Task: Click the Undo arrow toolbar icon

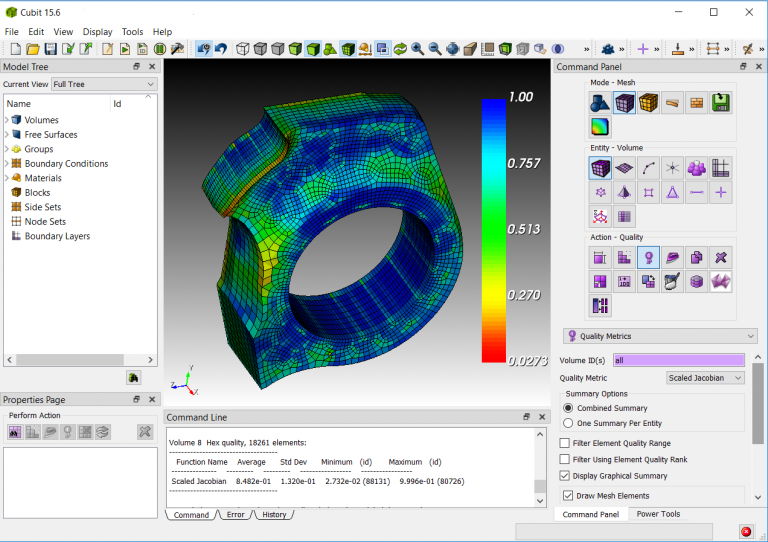Action: 221,49
